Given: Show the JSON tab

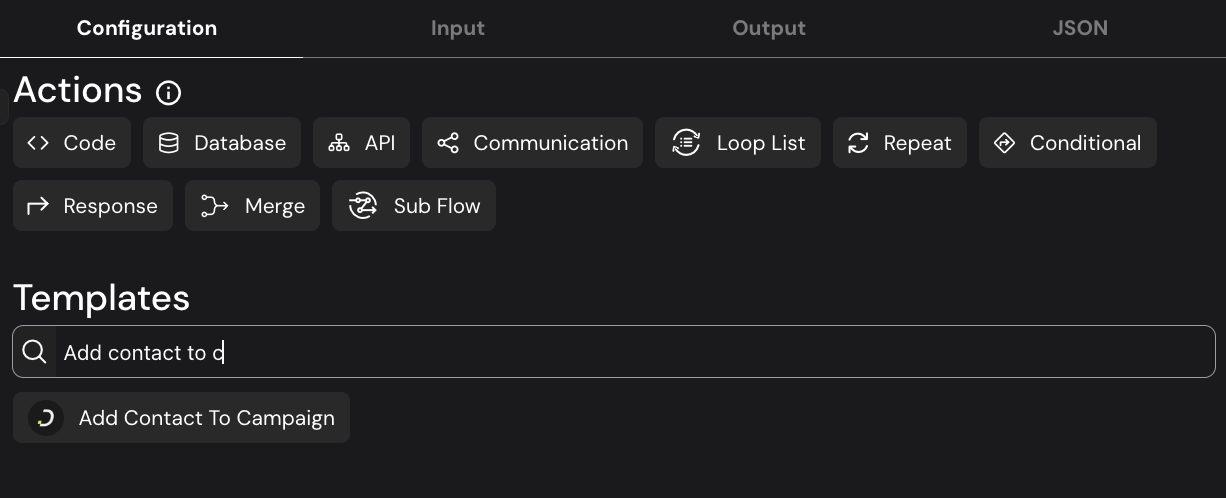Looking at the screenshot, I should click(1080, 28).
